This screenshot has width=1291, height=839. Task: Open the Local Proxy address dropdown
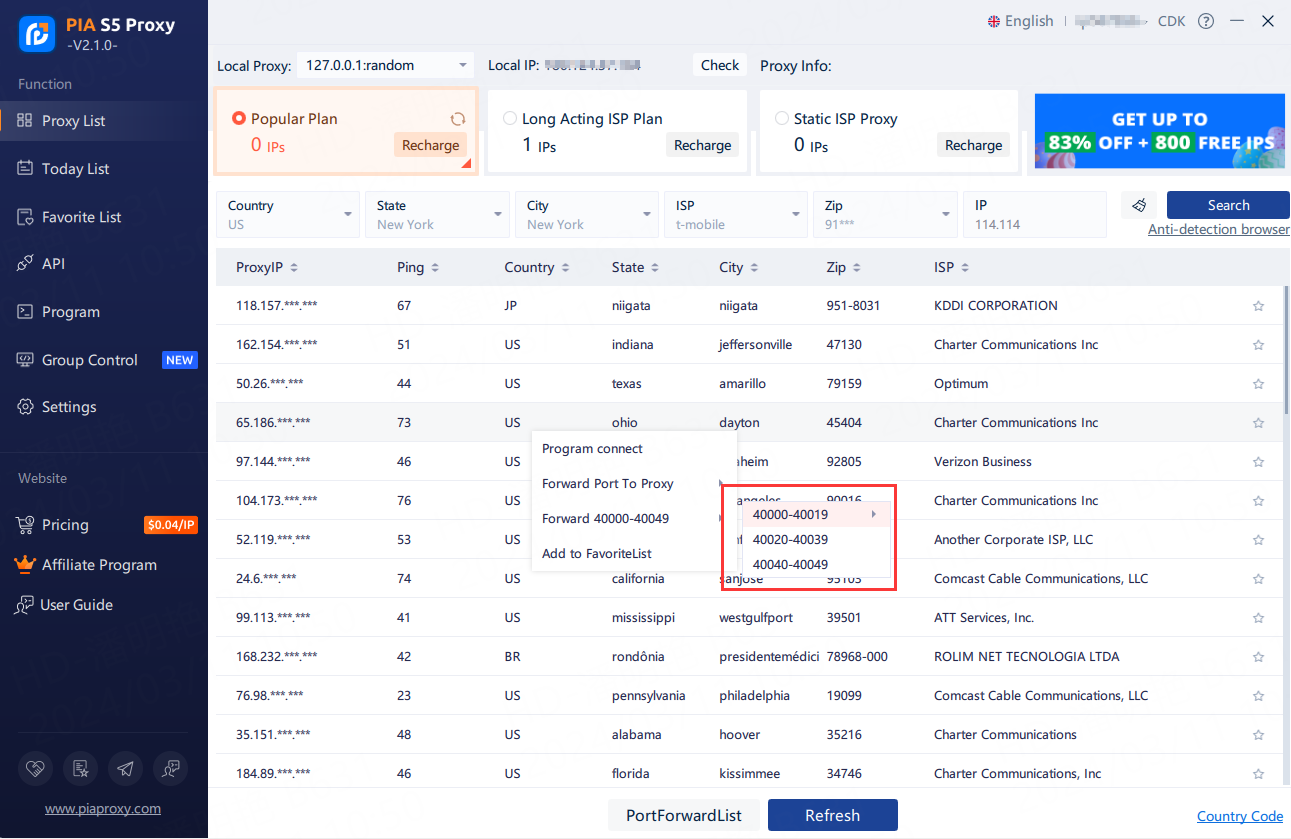[x=385, y=64]
